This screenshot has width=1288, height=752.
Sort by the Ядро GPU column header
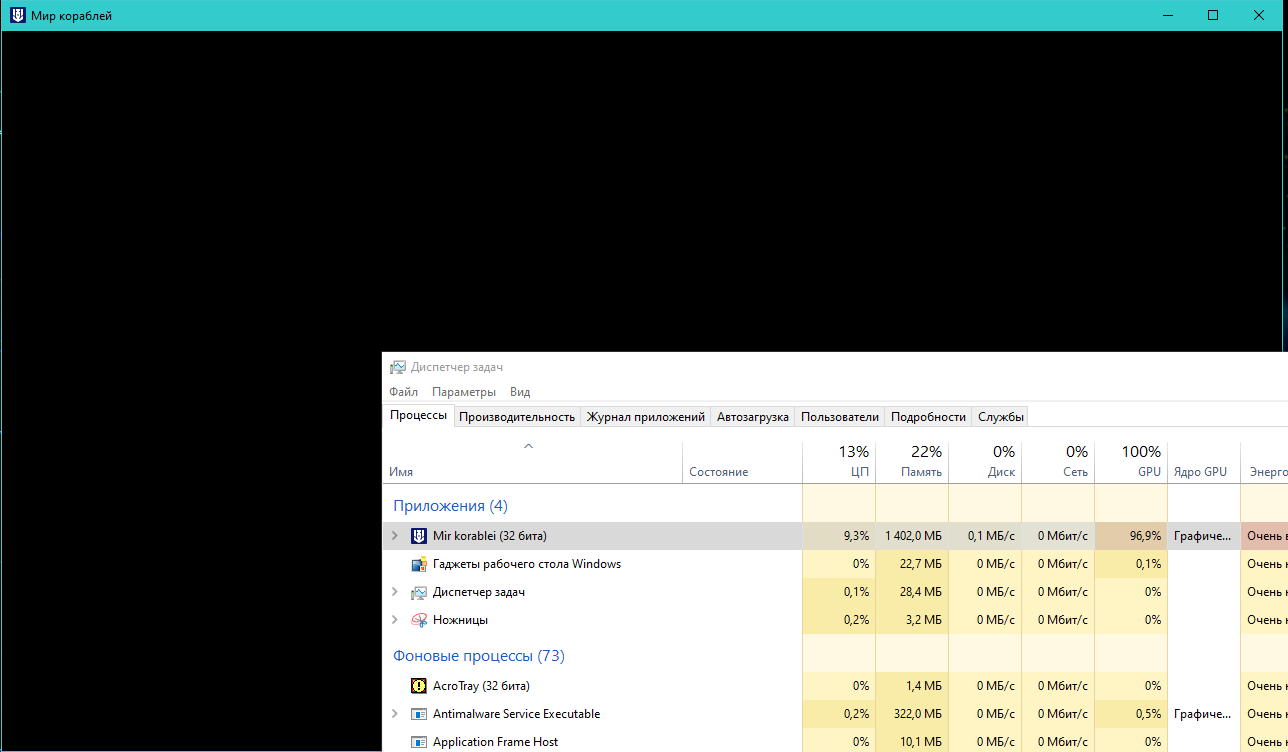pos(1204,464)
